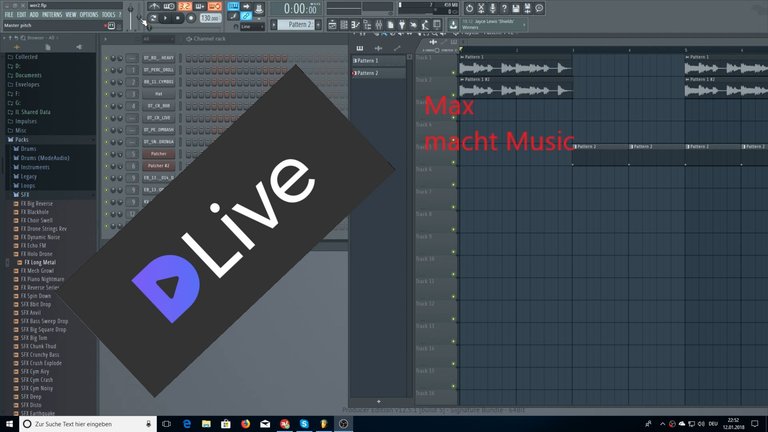Click the save floppy disk icon
Viewport: 768px width, 432px height.
point(516,8)
